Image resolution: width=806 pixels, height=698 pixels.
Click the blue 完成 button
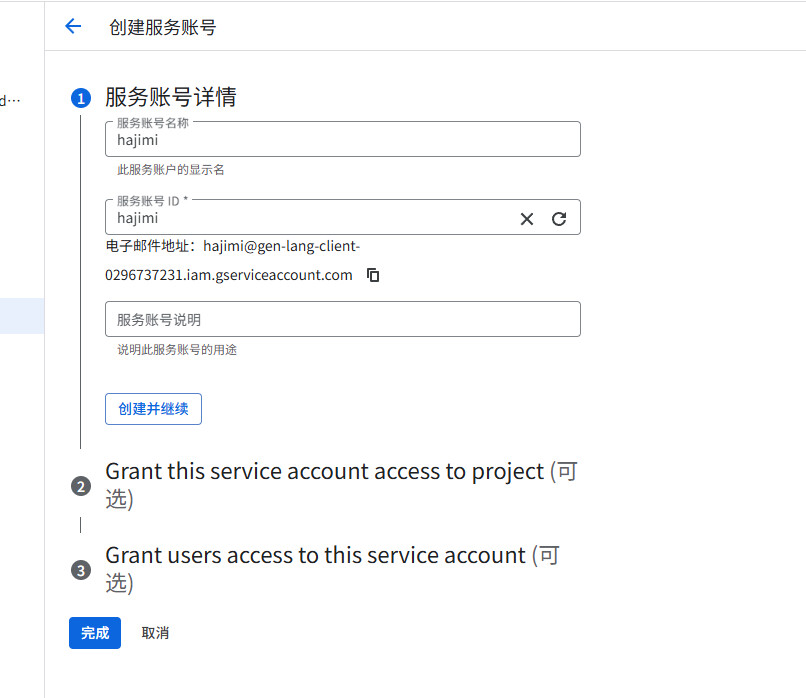tap(95, 633)
